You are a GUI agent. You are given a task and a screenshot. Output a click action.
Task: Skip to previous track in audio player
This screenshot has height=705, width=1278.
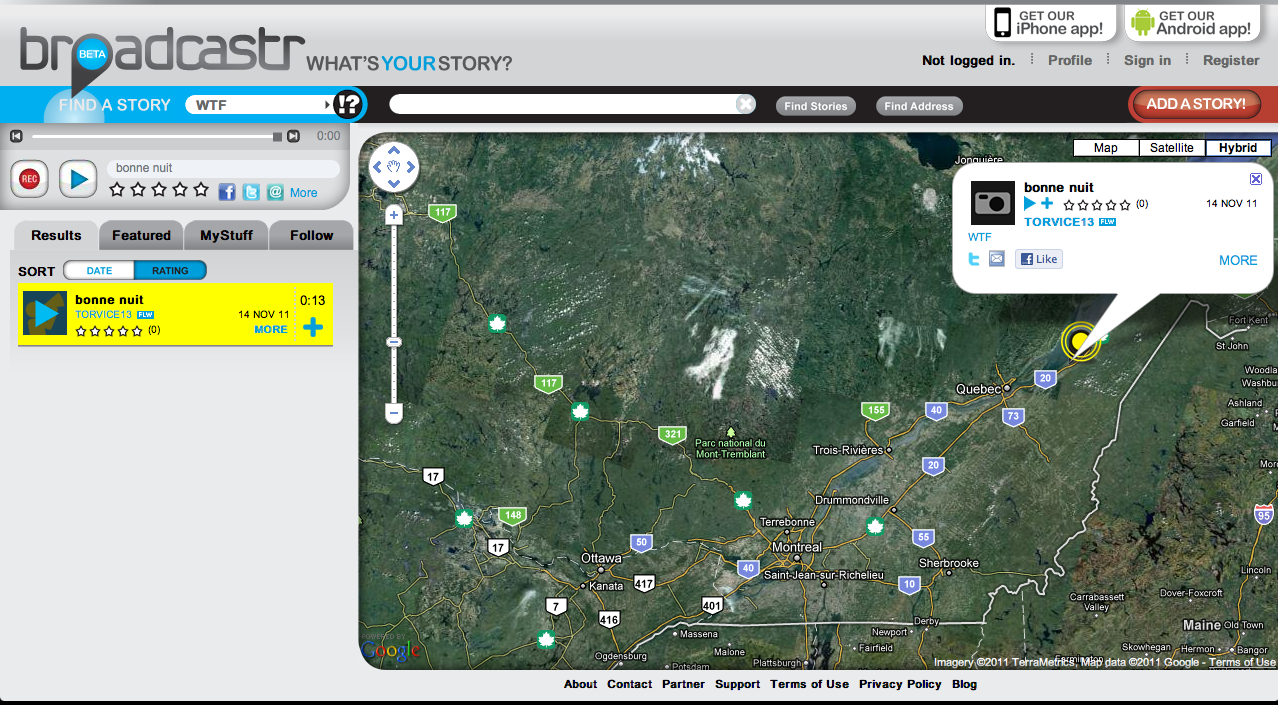coord(15,136)
